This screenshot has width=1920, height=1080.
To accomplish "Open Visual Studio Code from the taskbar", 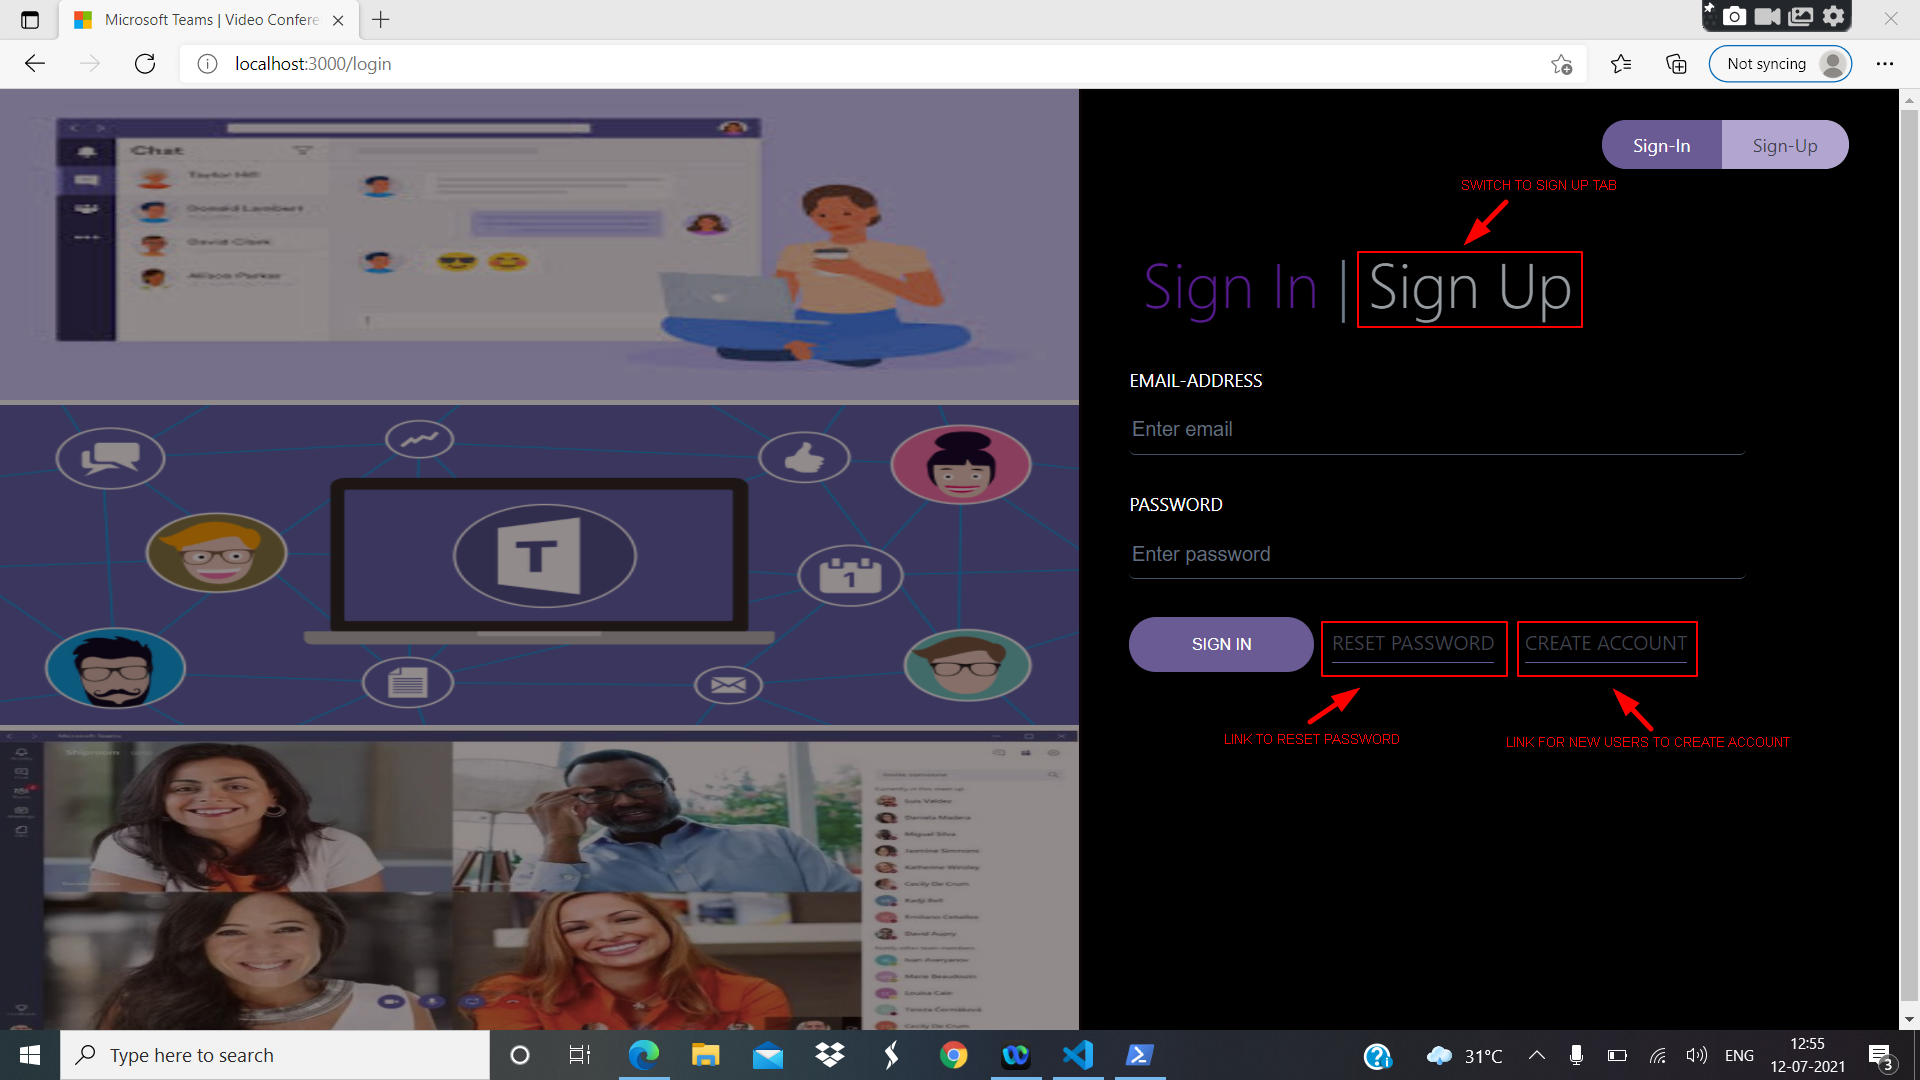I will click(x=1078, y=1055).
